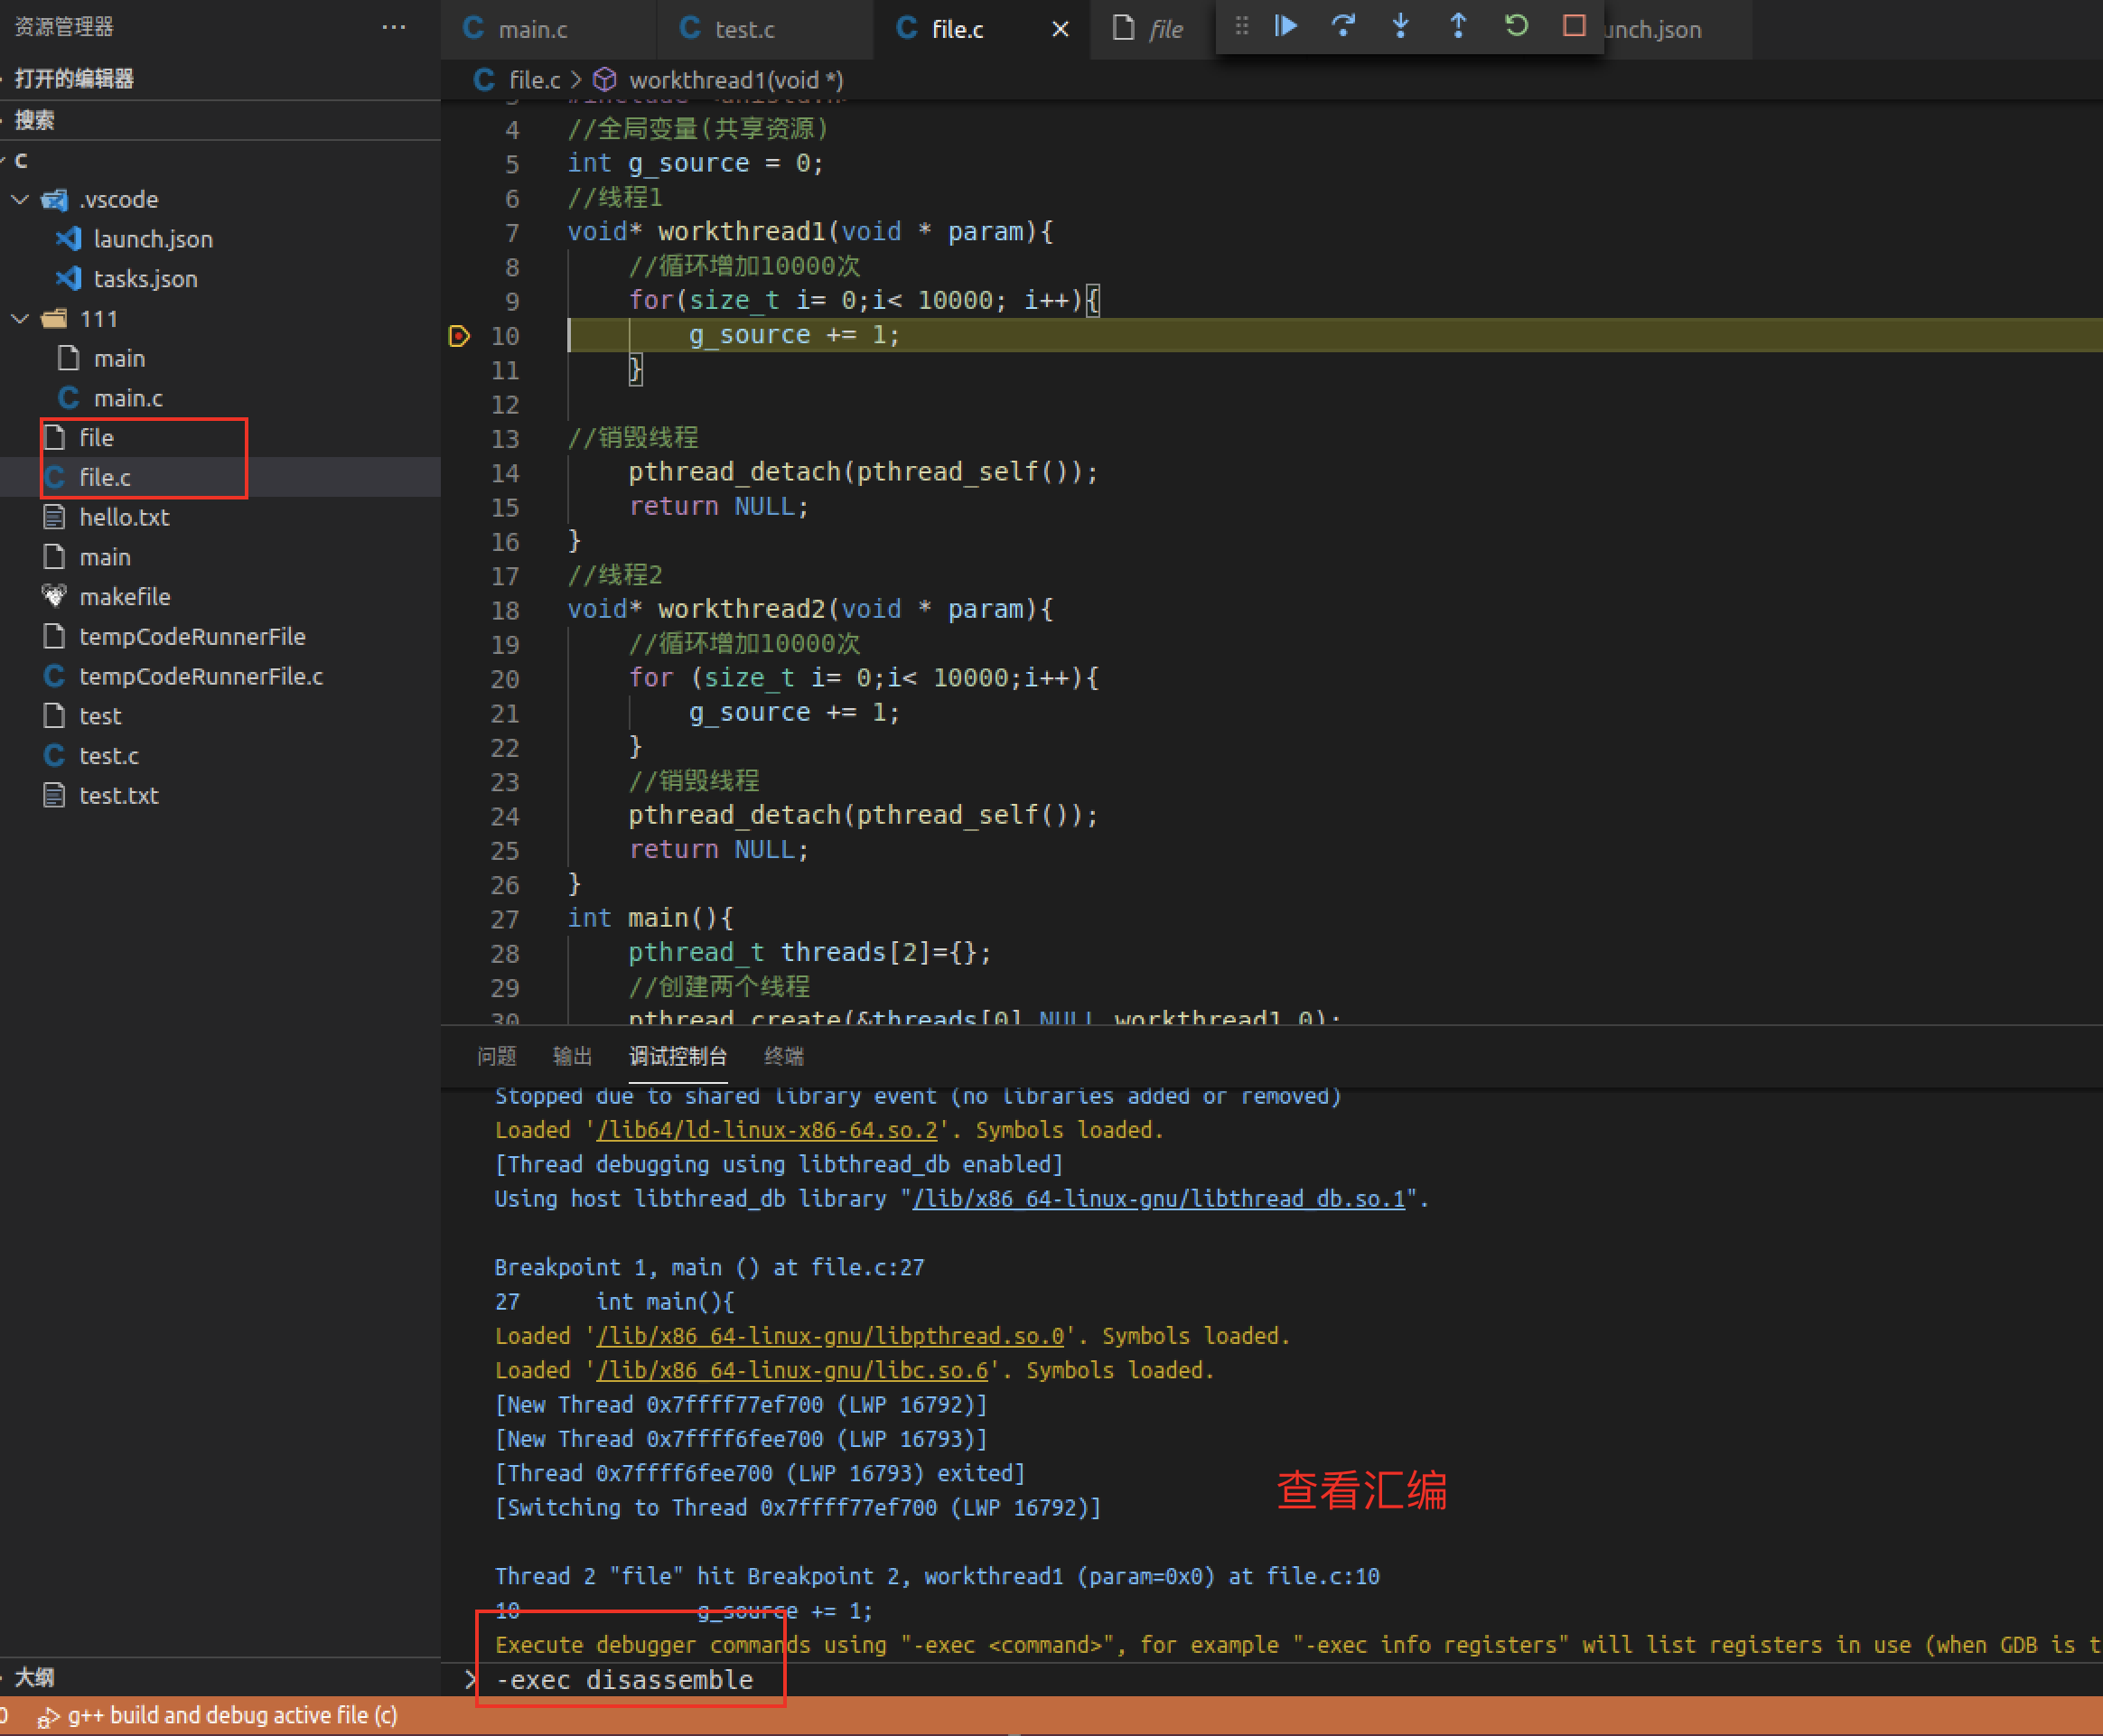Open makefile in the explorer
Viewport: 2103px width, 1736px height.
coord(125,597)
